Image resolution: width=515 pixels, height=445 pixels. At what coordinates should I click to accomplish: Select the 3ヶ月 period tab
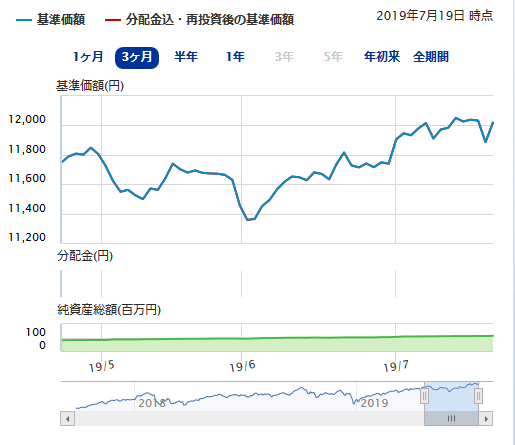coord(137,58)
